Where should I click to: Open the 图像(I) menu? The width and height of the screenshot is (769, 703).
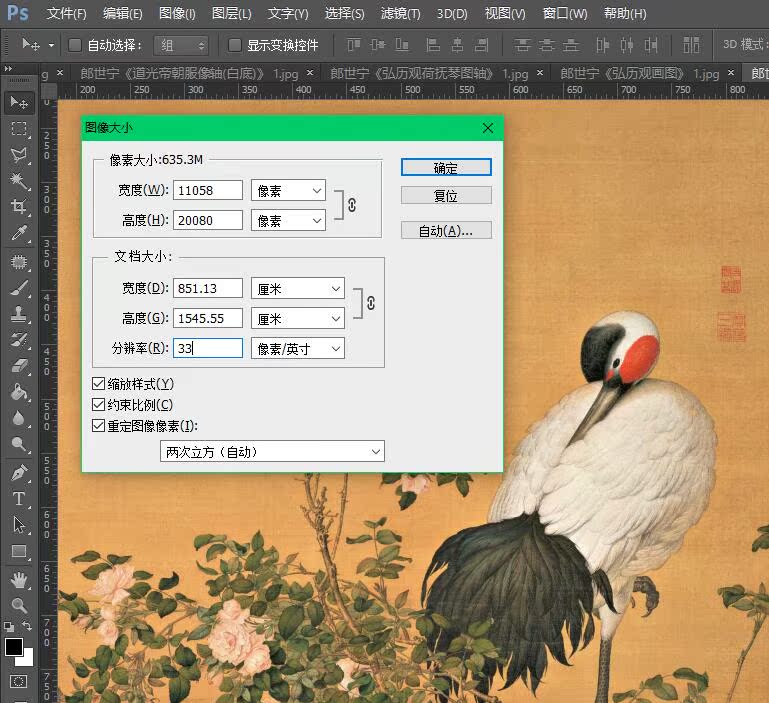pyautogui.click(x=177, y=13)
